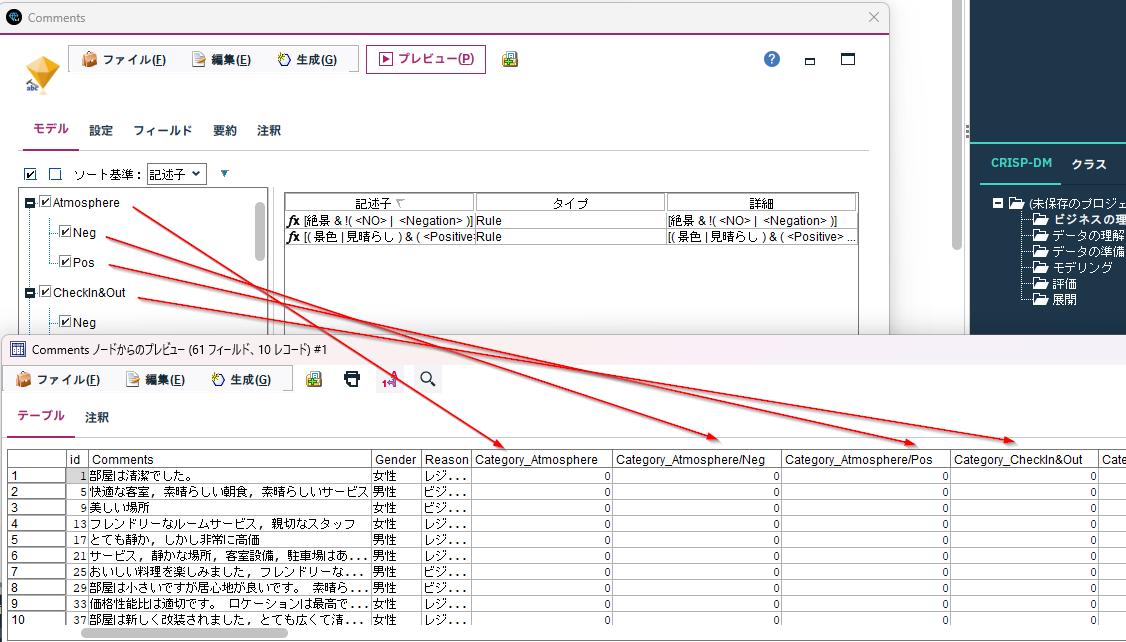
Task: Open the ファイル(F) menu in Comments window
Action: 124,60
